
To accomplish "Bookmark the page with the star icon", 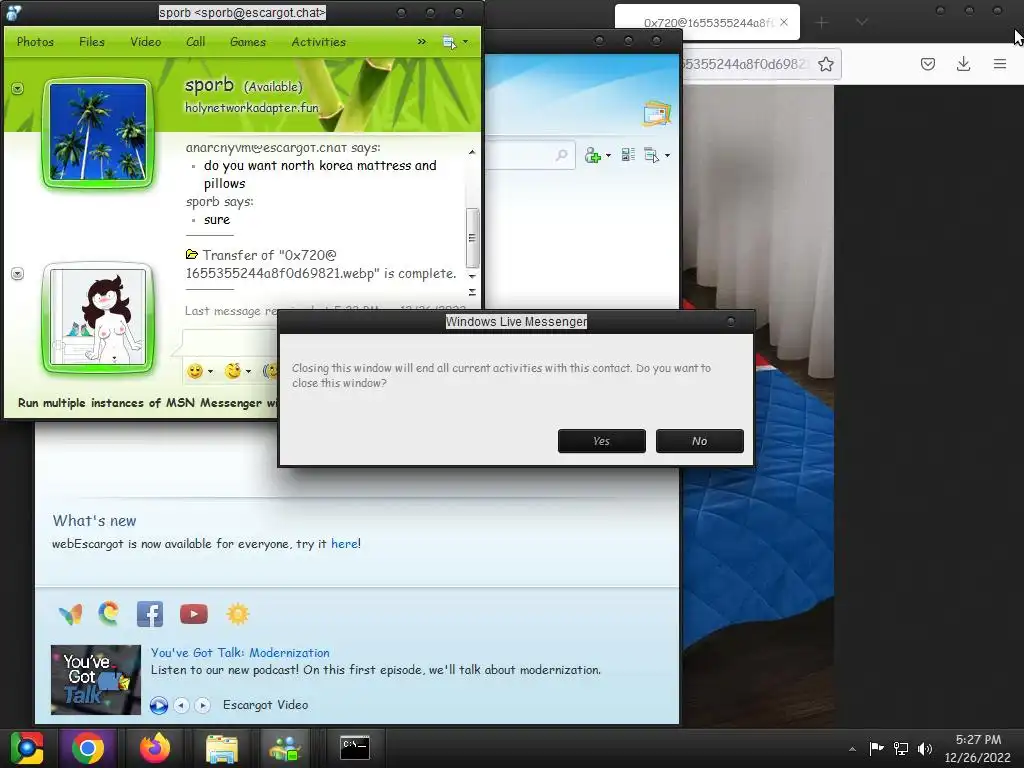I will click(825, 64).
